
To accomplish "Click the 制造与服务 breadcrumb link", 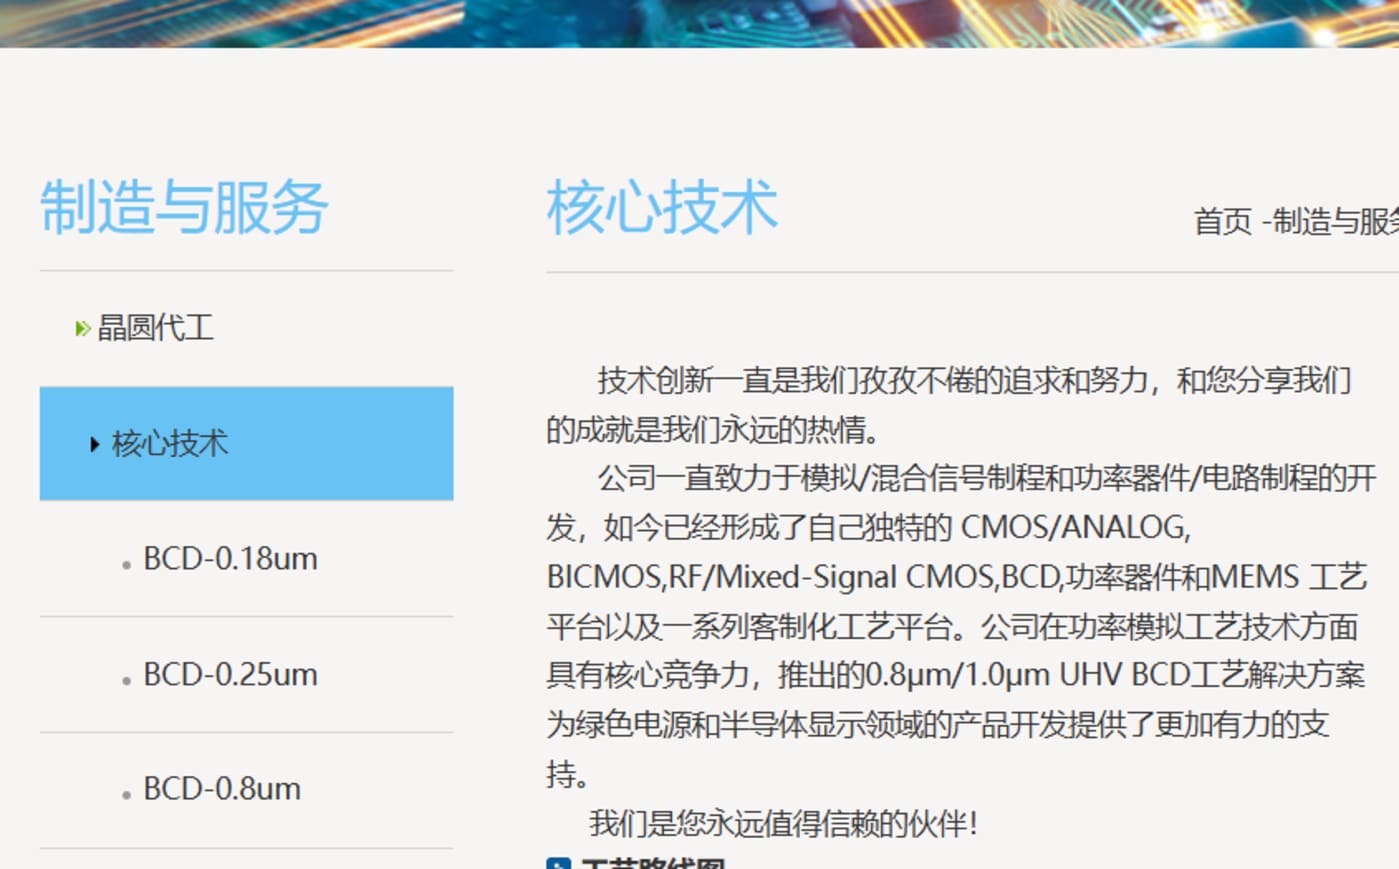I will click(1335, 221).
